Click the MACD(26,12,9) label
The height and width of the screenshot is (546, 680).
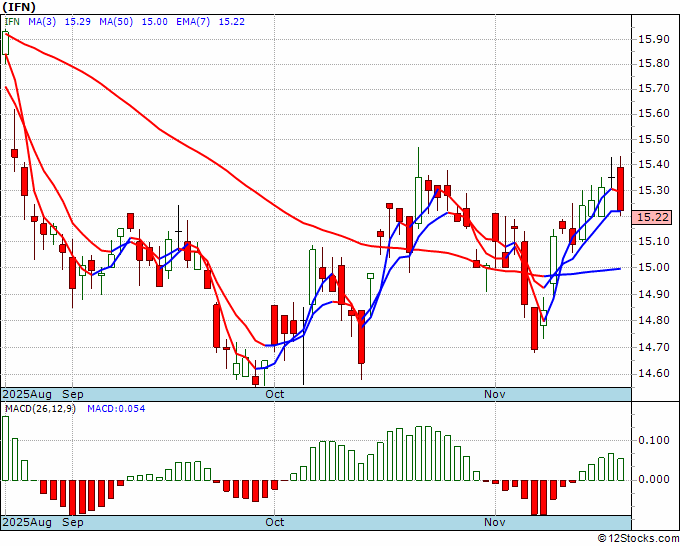pos(40,409)
